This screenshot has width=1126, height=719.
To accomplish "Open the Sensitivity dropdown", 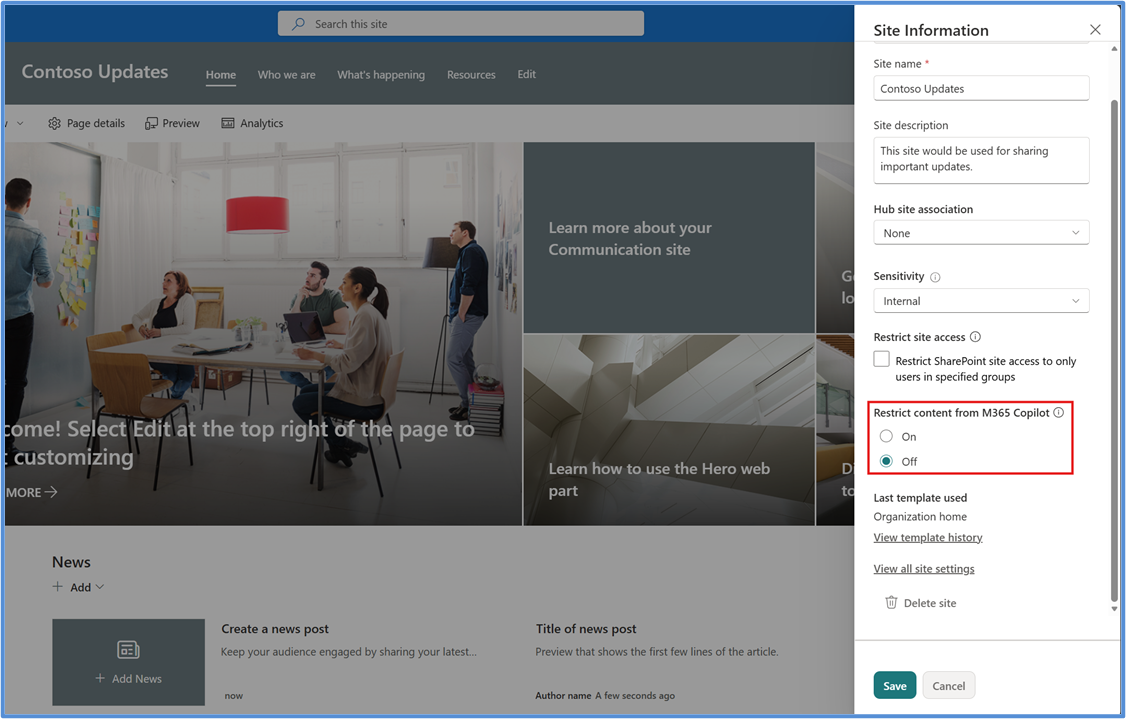I will [x=981, y=300].
